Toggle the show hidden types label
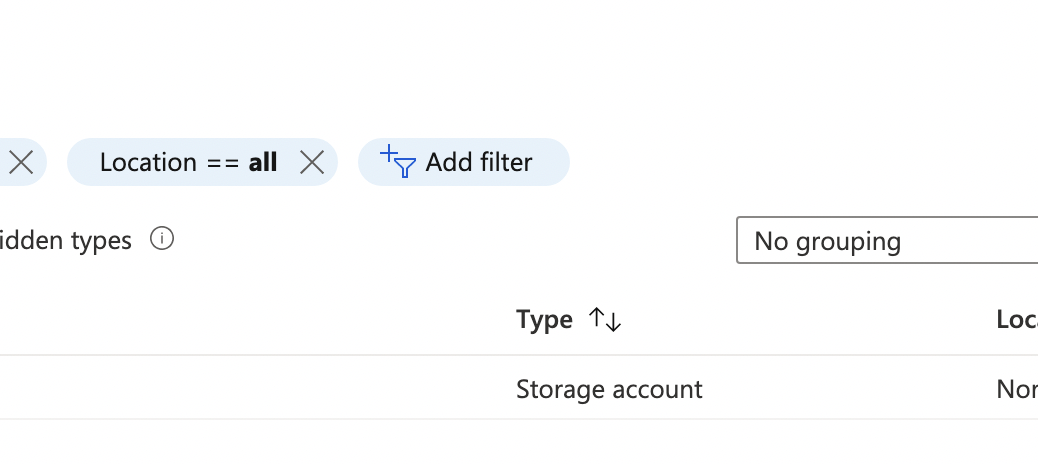The height and width of the screenshot is (464, 1038). click(x=65, y=240)
